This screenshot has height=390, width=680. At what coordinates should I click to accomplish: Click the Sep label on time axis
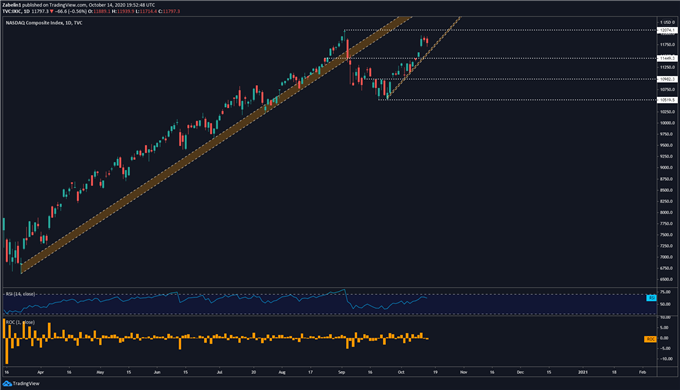click(342, 372)
